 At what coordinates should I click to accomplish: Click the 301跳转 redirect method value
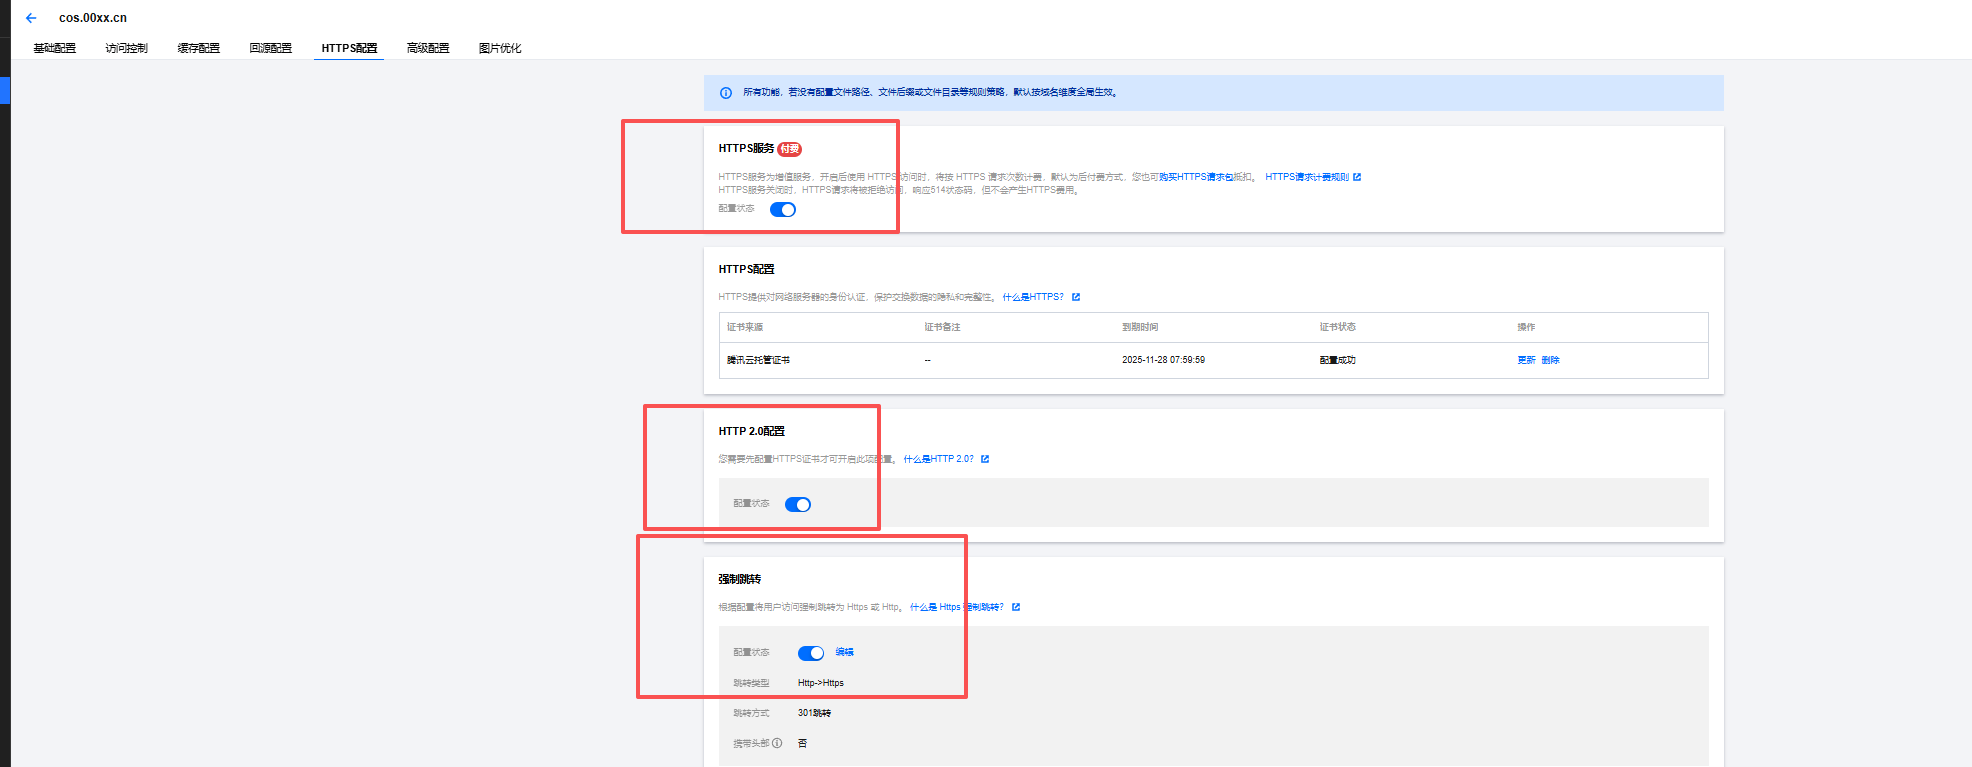pos(814,713)
